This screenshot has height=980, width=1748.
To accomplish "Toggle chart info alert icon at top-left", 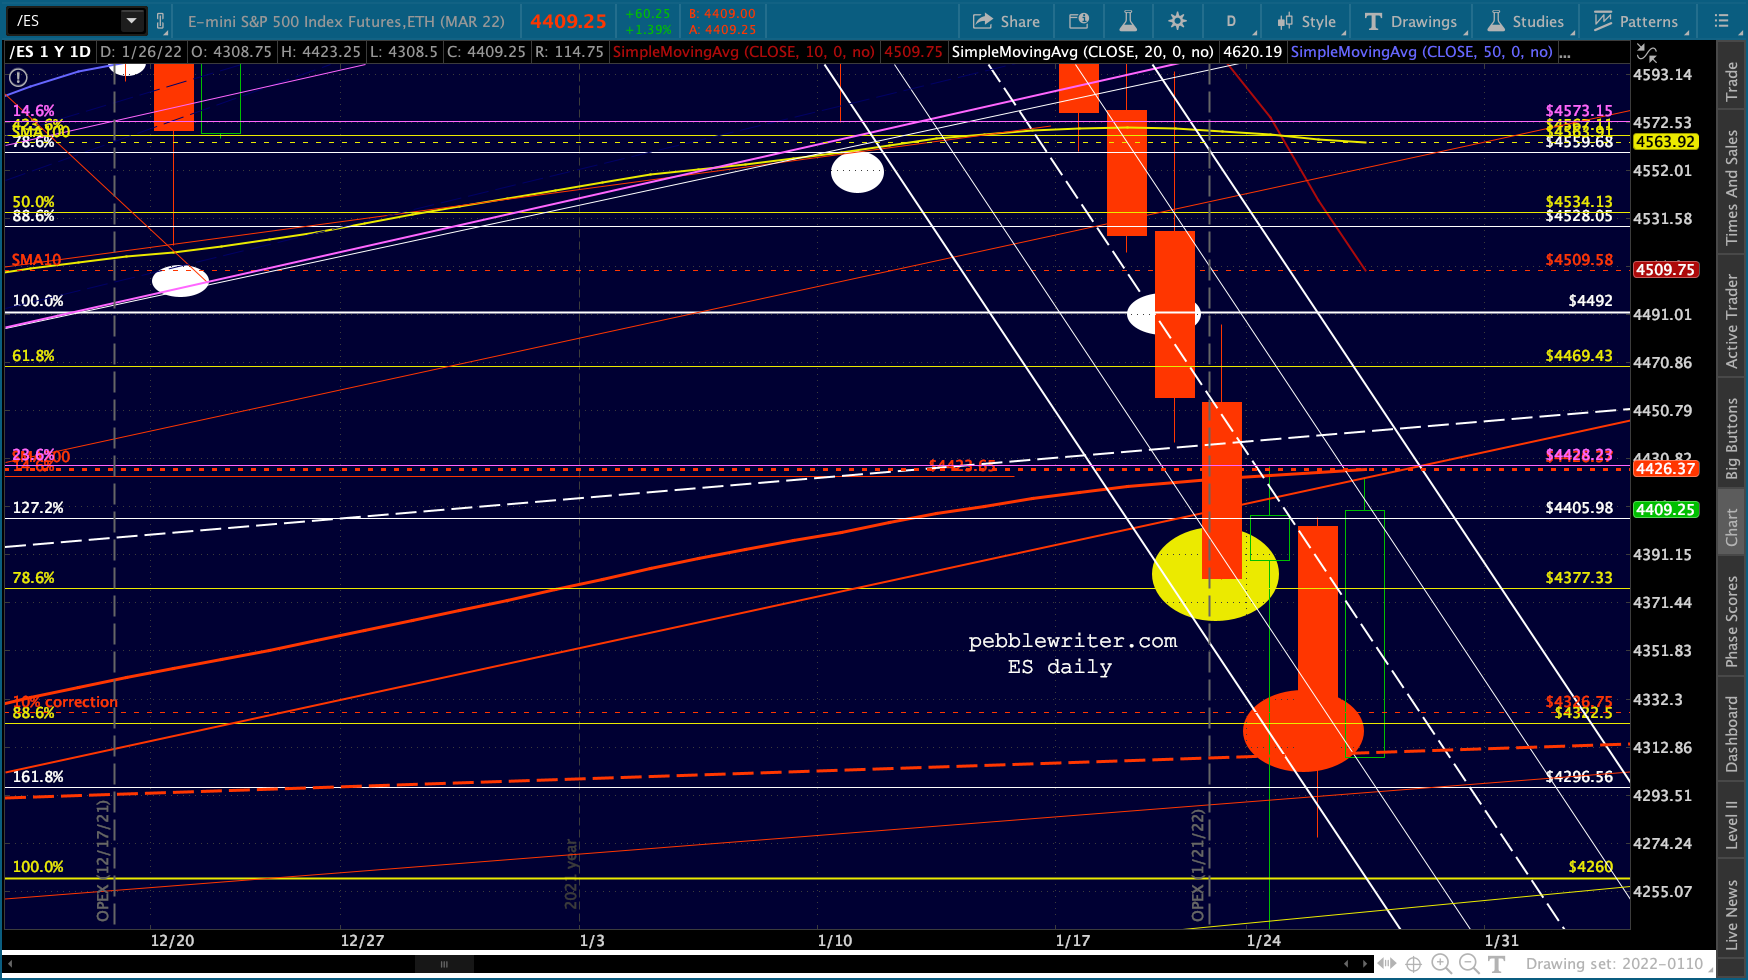I will [x=18, y=77].
